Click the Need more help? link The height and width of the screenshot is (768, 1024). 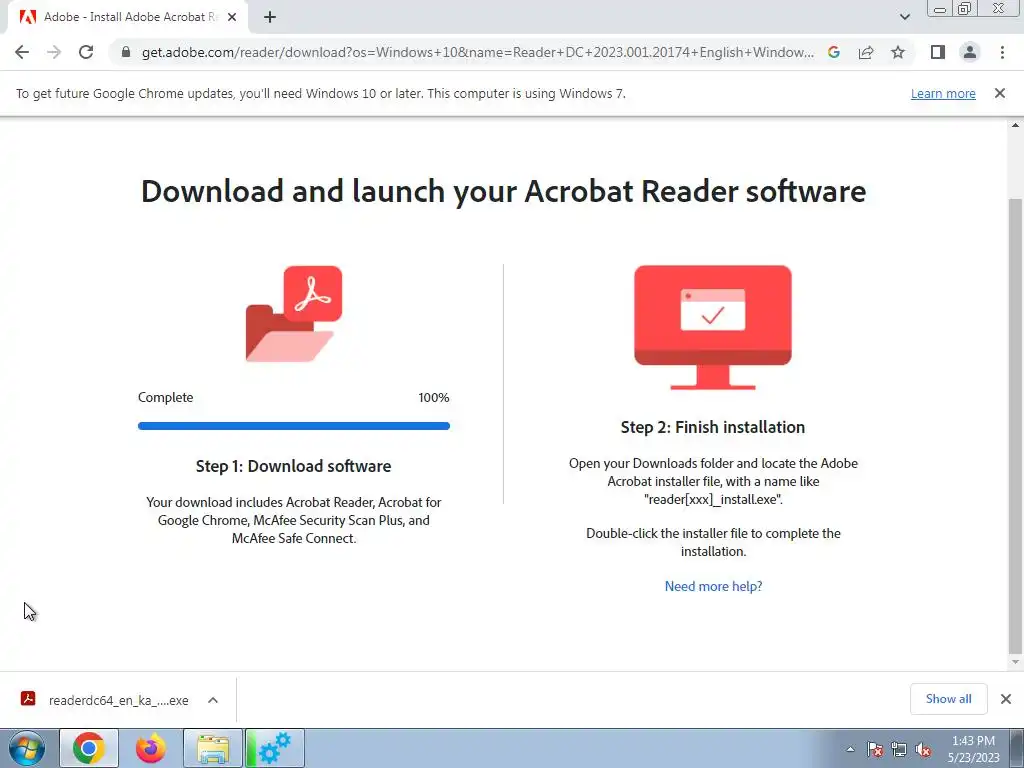click(x=713, y=586)
